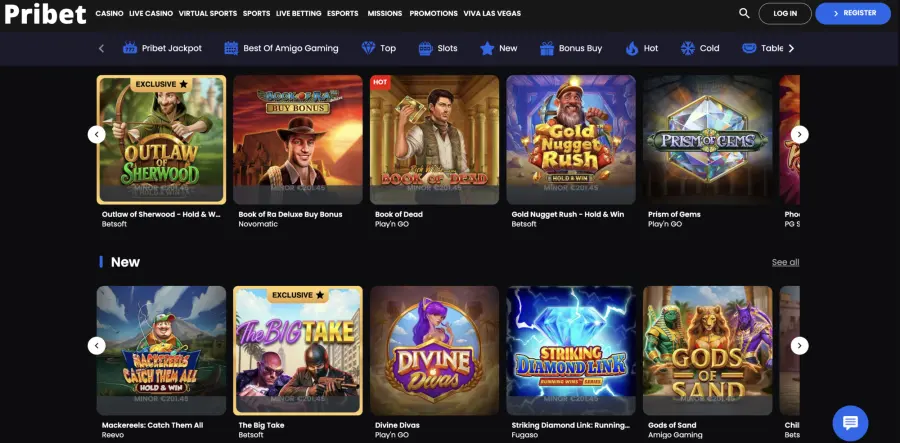Select the Pribet Jackpot category tab
This screenshot has height=443, width=900.
tap(162, 48)
